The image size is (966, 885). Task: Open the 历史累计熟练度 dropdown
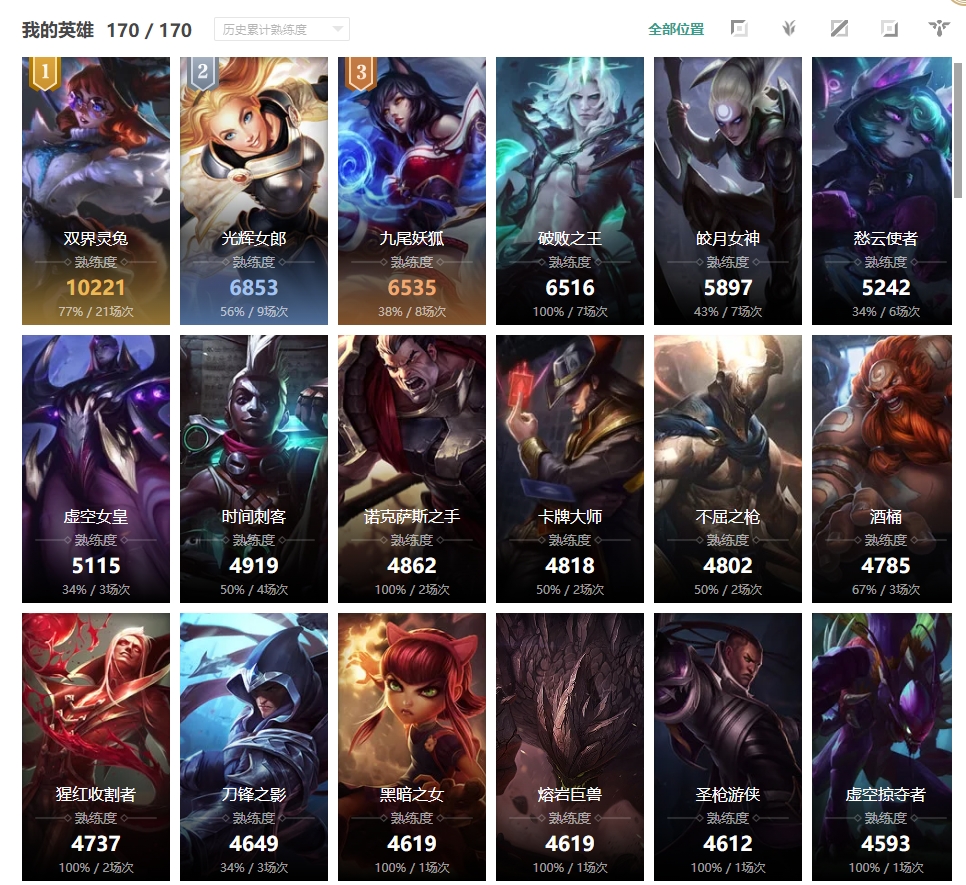(282, 30)
